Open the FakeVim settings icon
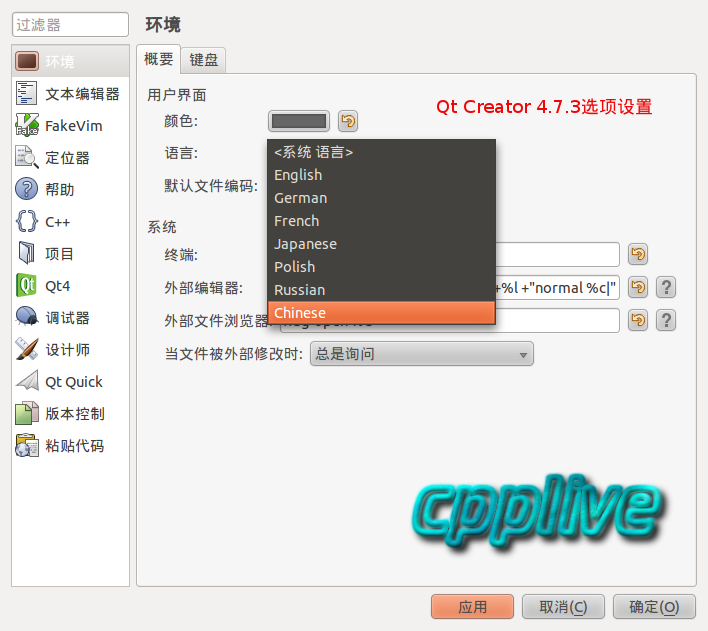 (x=27, y=125)
